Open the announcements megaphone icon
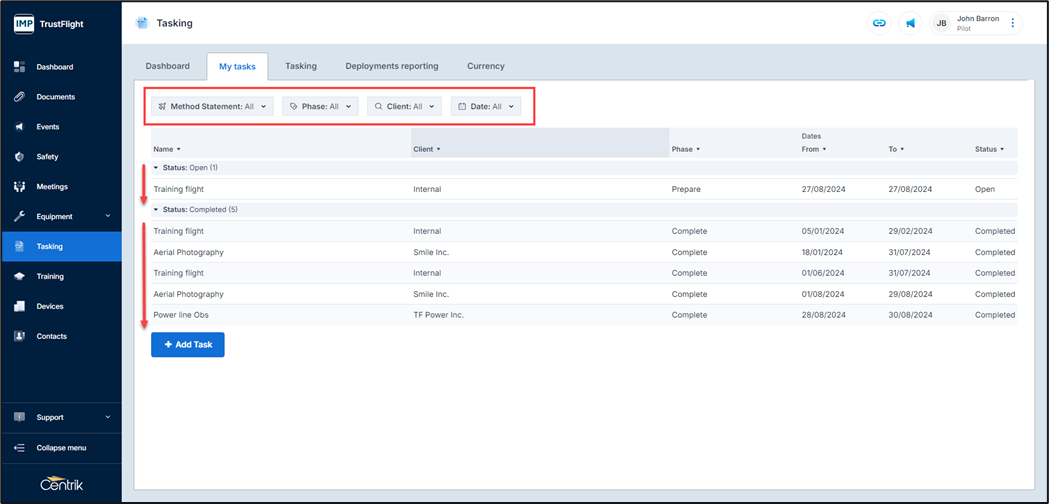The image size is (1049, 504). pos(910,23)
